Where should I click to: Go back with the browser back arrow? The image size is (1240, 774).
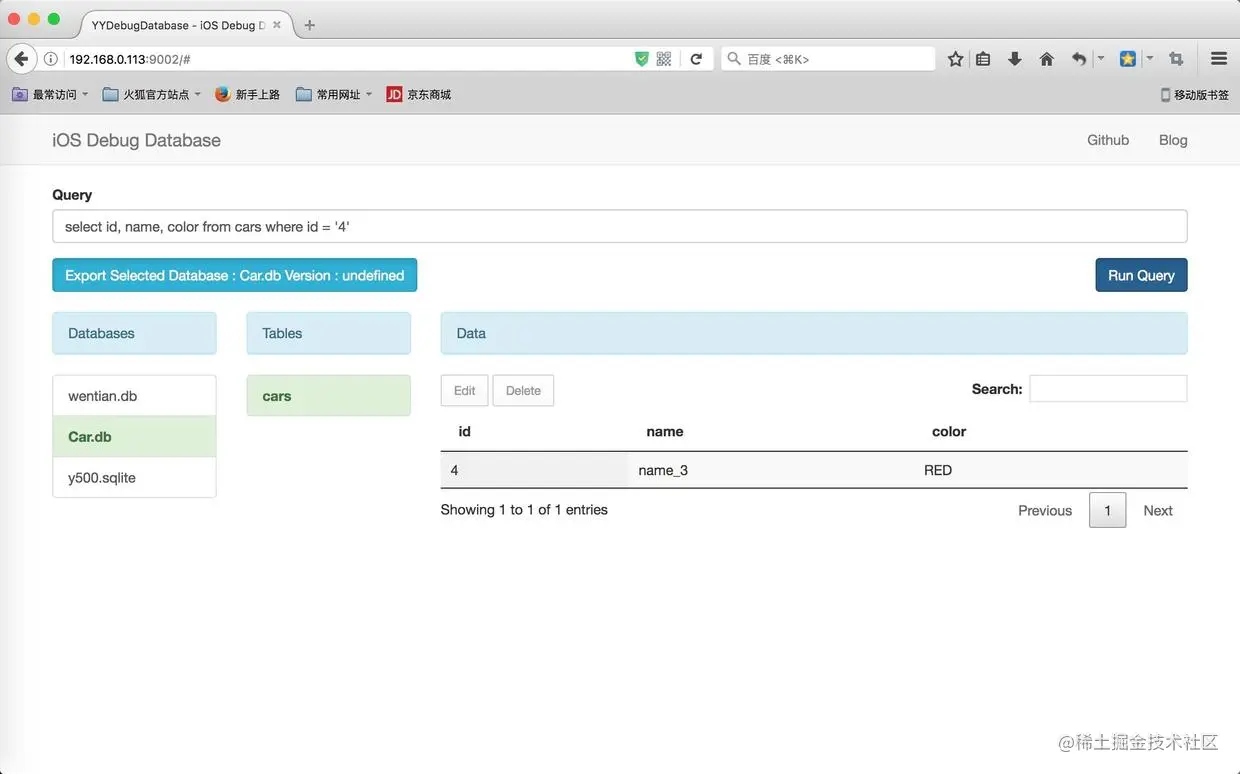click(x=21, y=59)
